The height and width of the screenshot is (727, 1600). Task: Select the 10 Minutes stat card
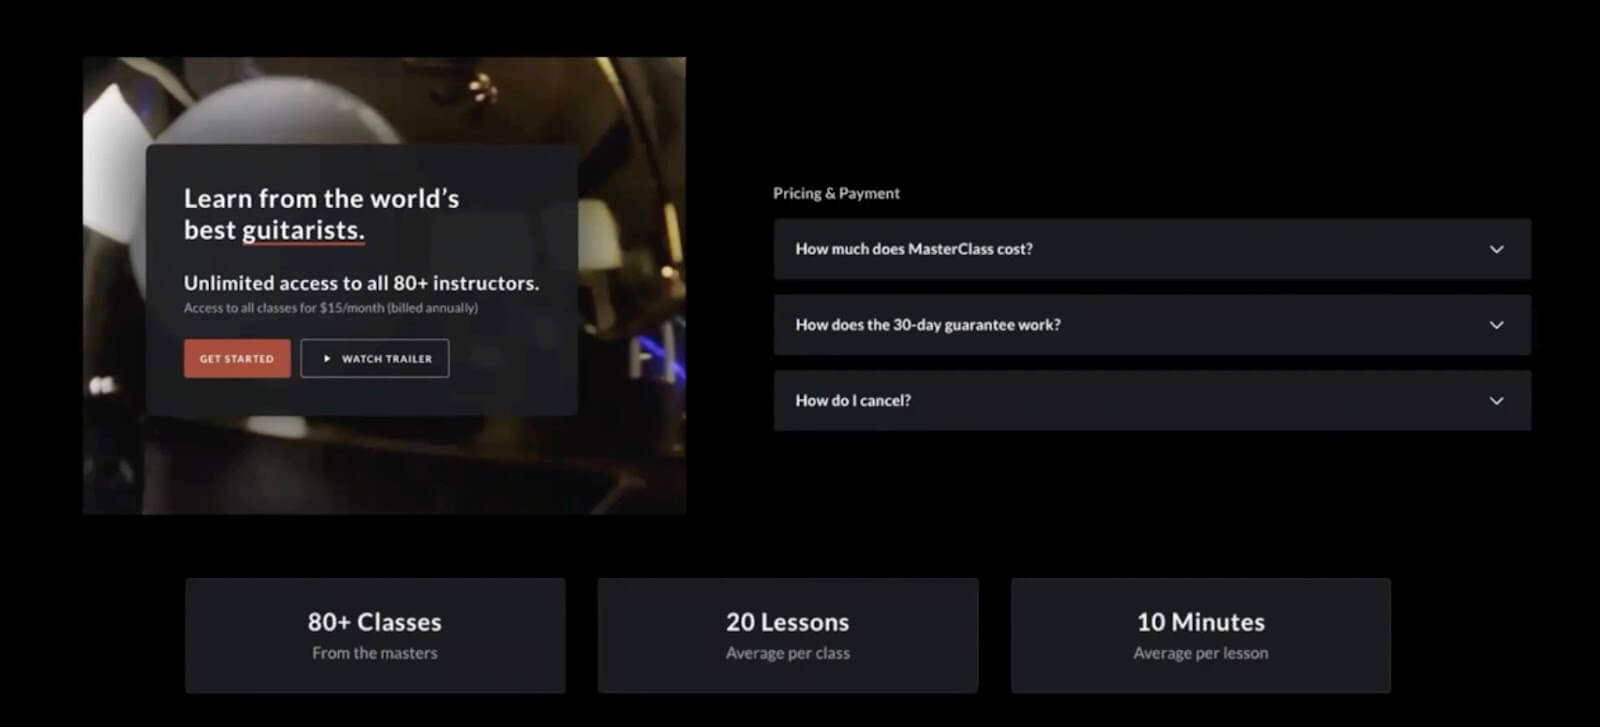1201,635
